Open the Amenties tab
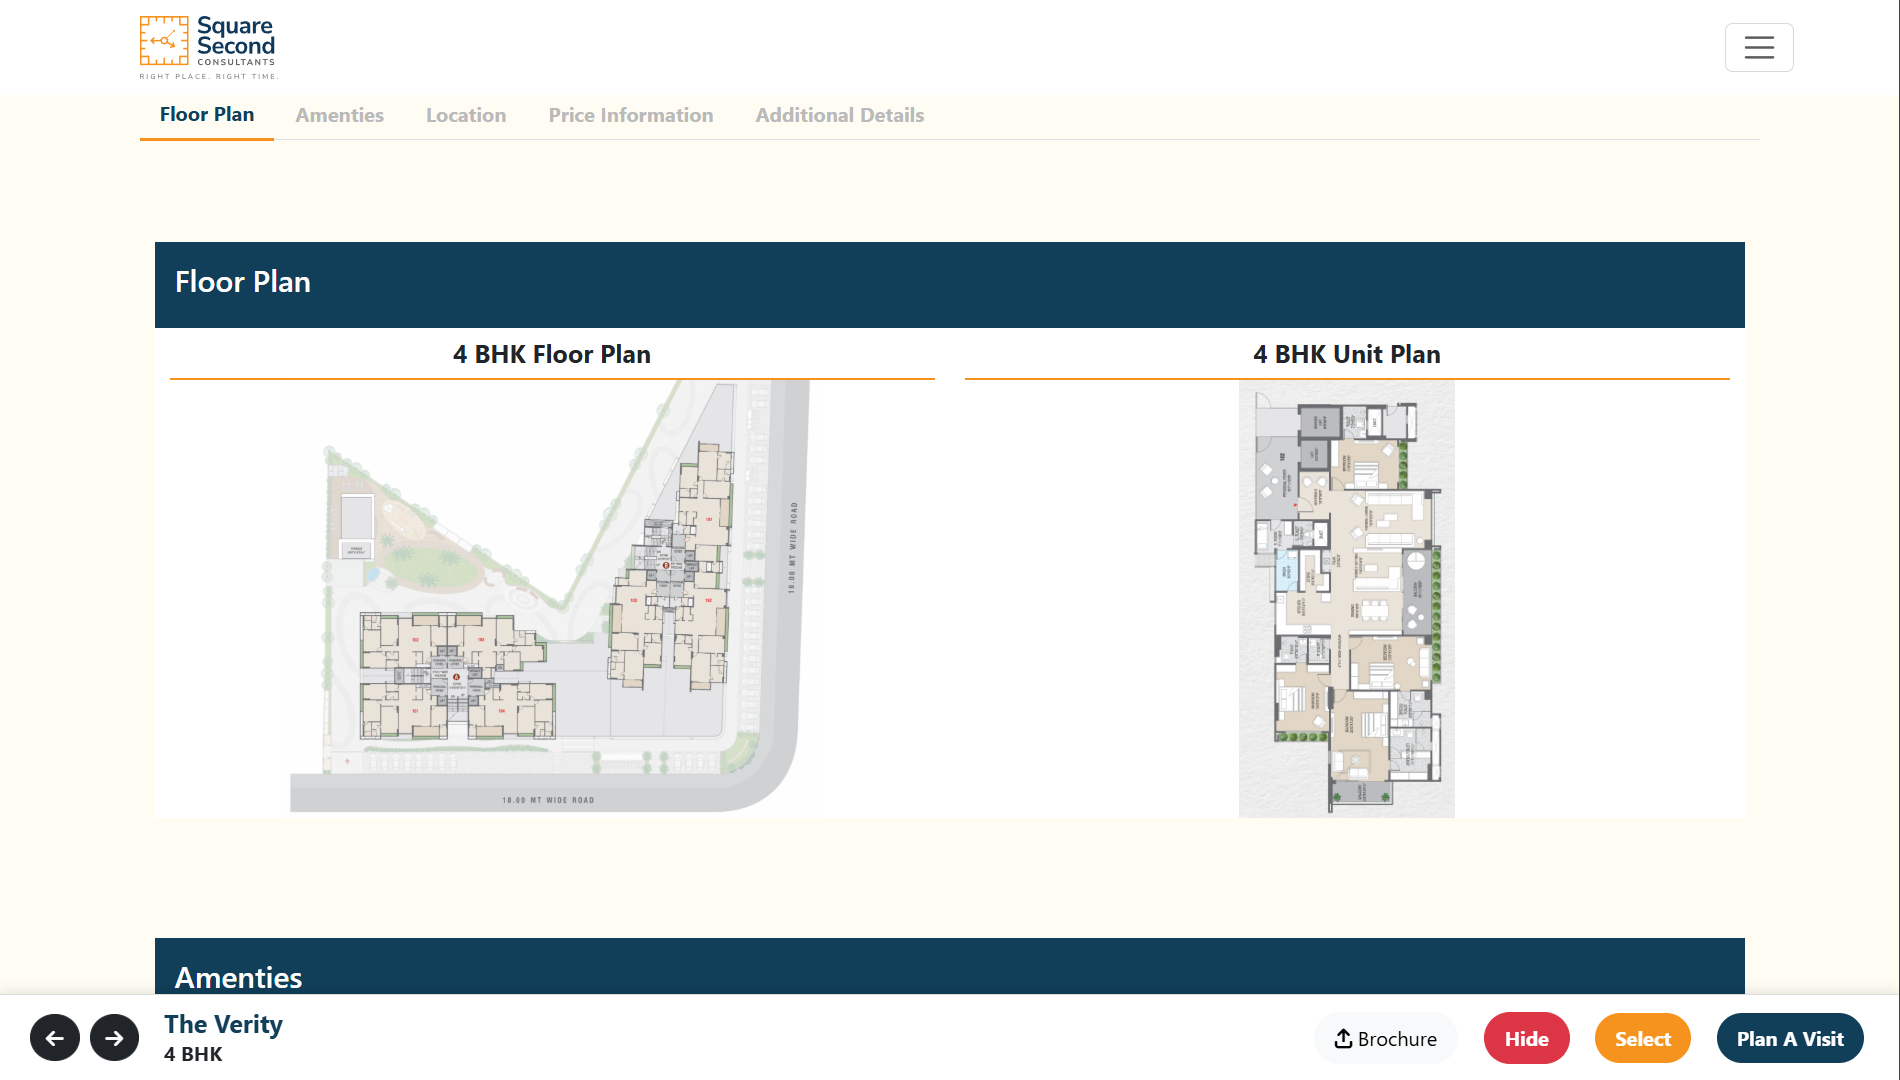 point(340,115)
